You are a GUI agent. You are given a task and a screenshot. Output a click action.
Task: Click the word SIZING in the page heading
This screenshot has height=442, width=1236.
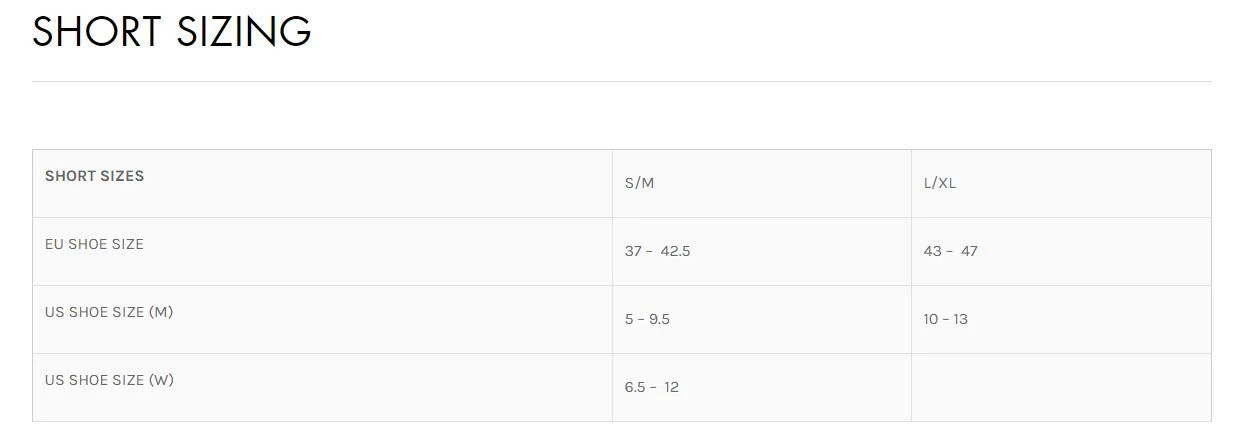coord(244,31)
